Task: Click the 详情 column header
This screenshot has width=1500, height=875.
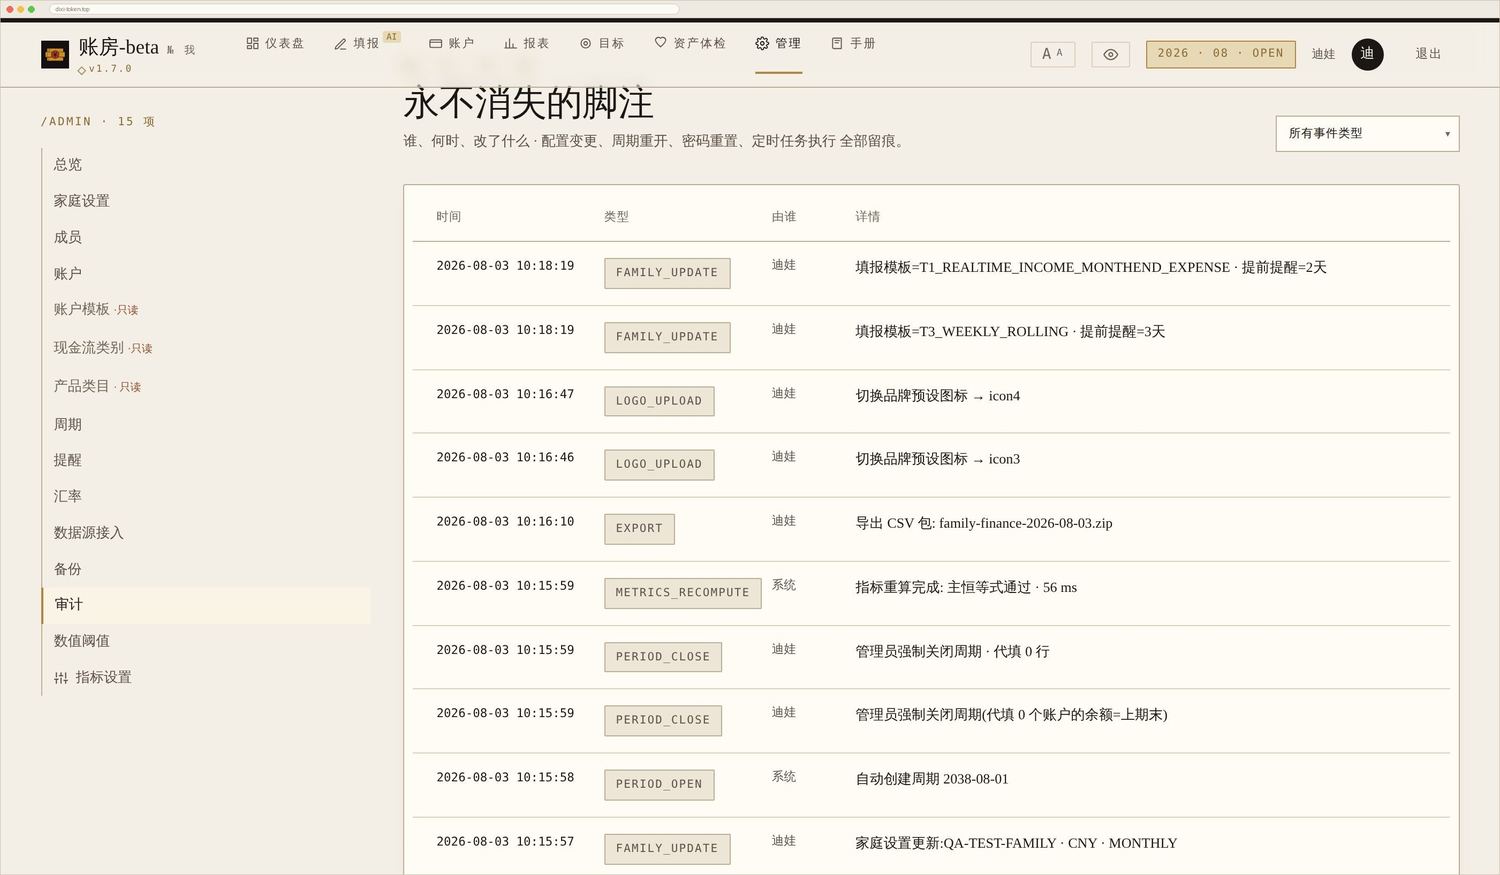Action: pos(868,216)
